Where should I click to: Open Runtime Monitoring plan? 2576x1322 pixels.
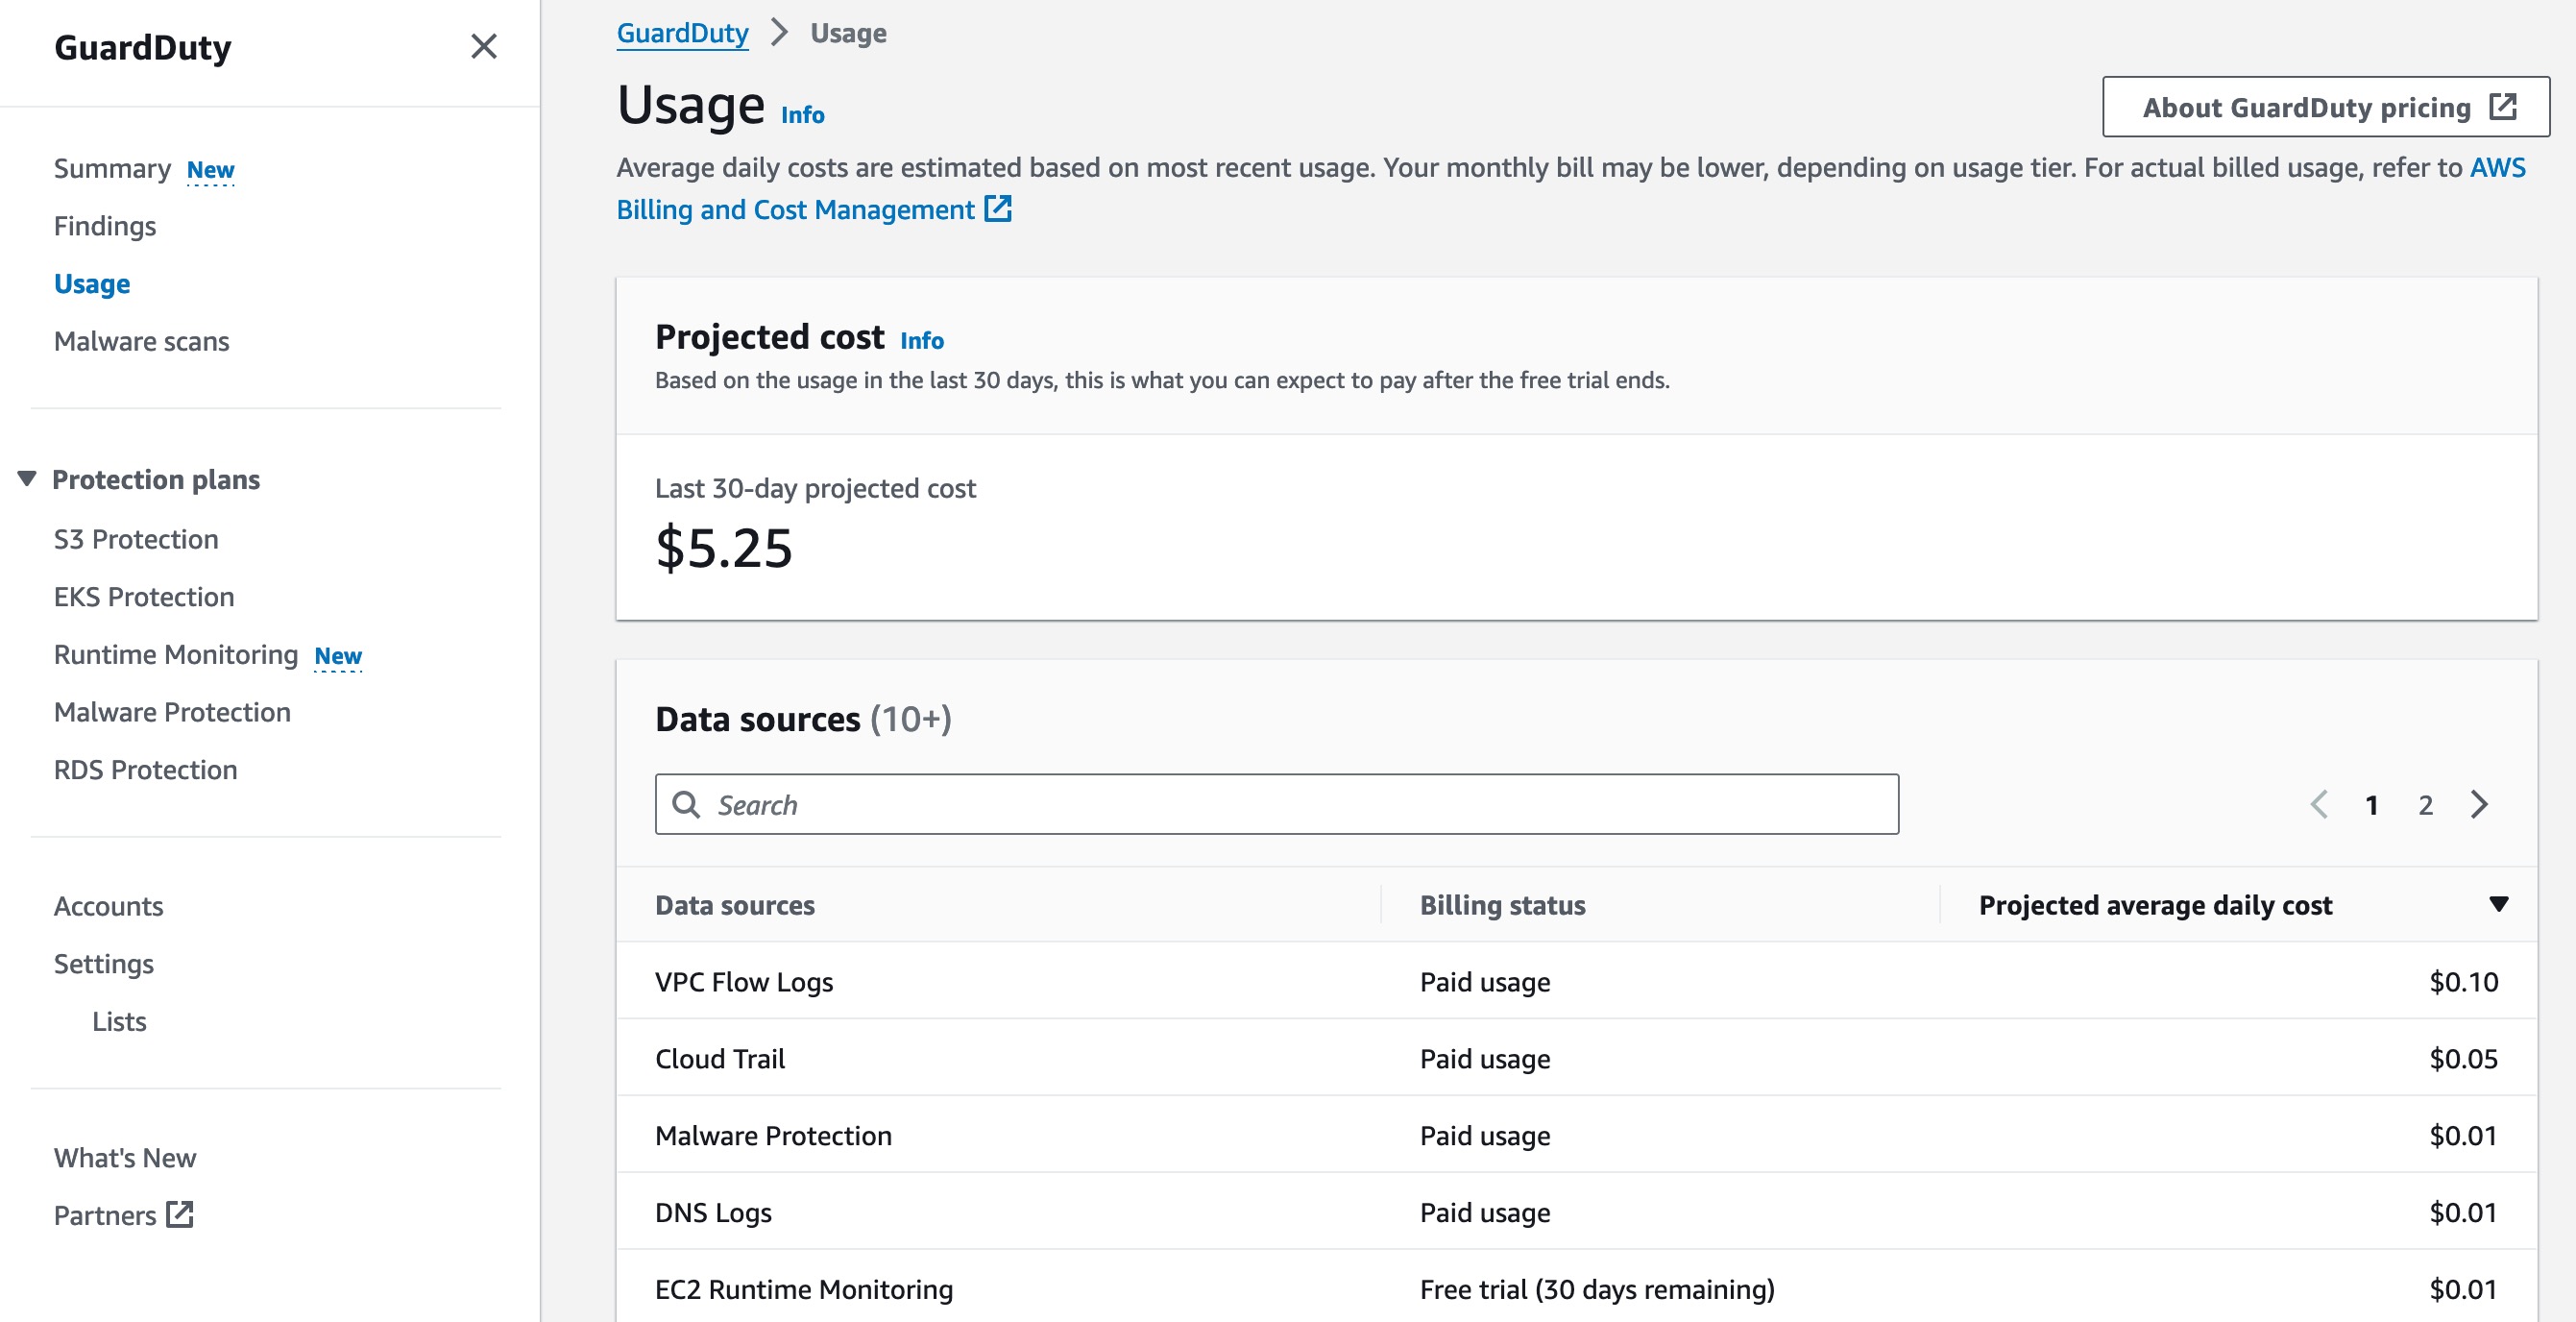tap(176, 654)
